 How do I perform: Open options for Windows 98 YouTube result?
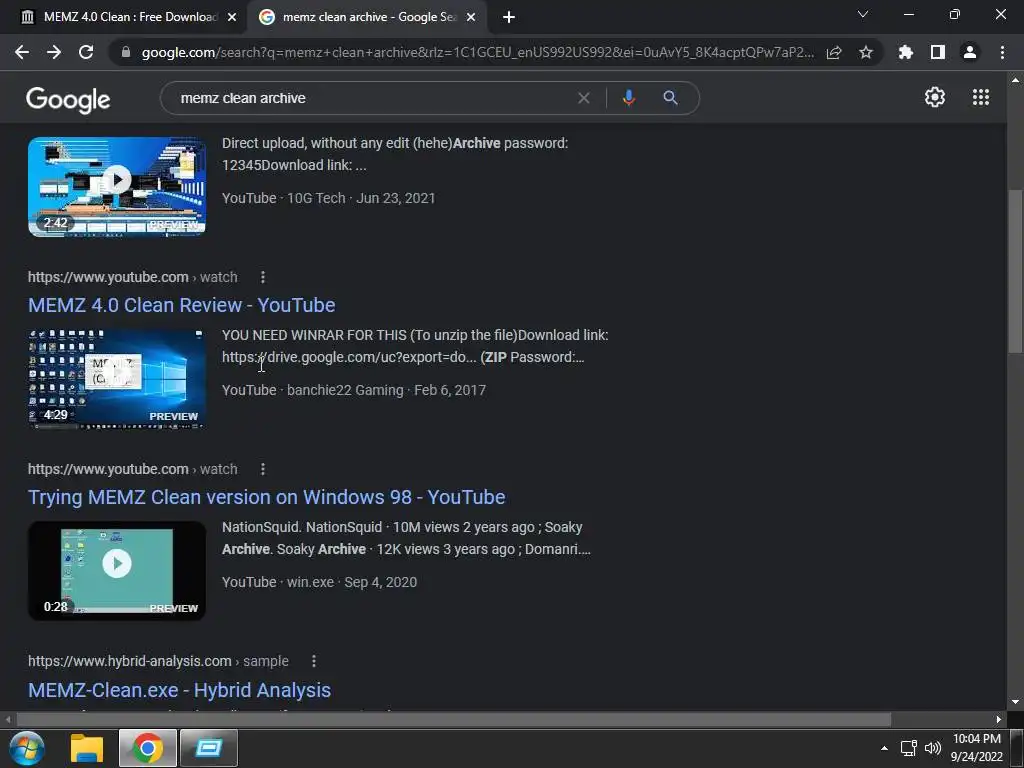point(263,470)
